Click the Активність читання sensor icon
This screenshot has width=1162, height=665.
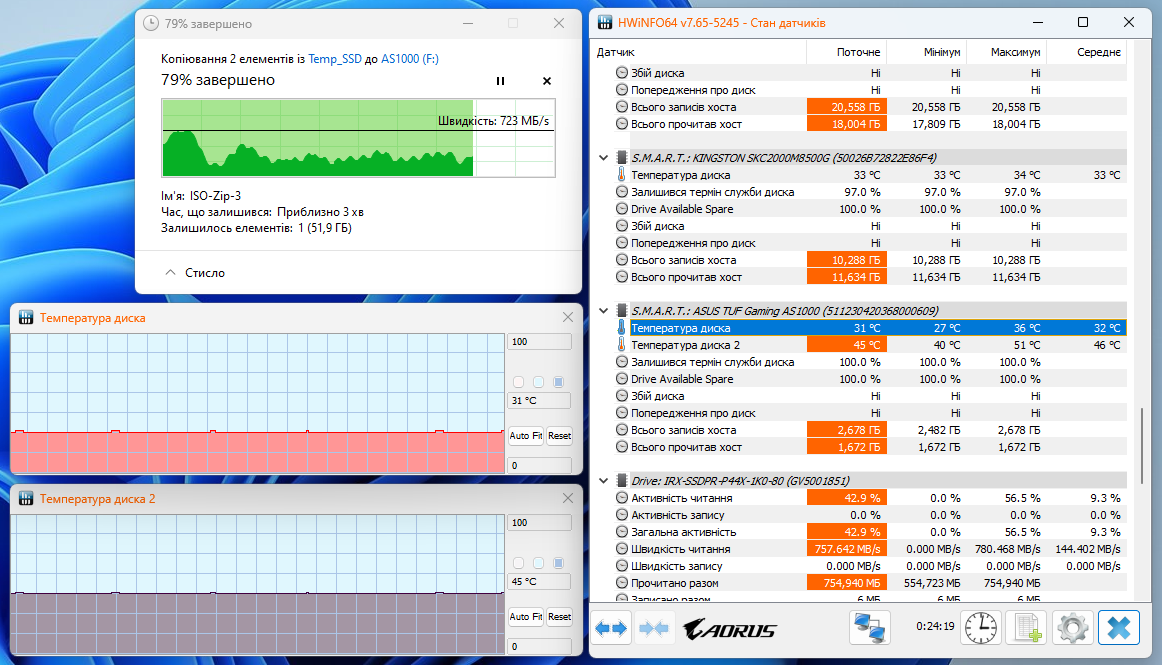[622, 497]
